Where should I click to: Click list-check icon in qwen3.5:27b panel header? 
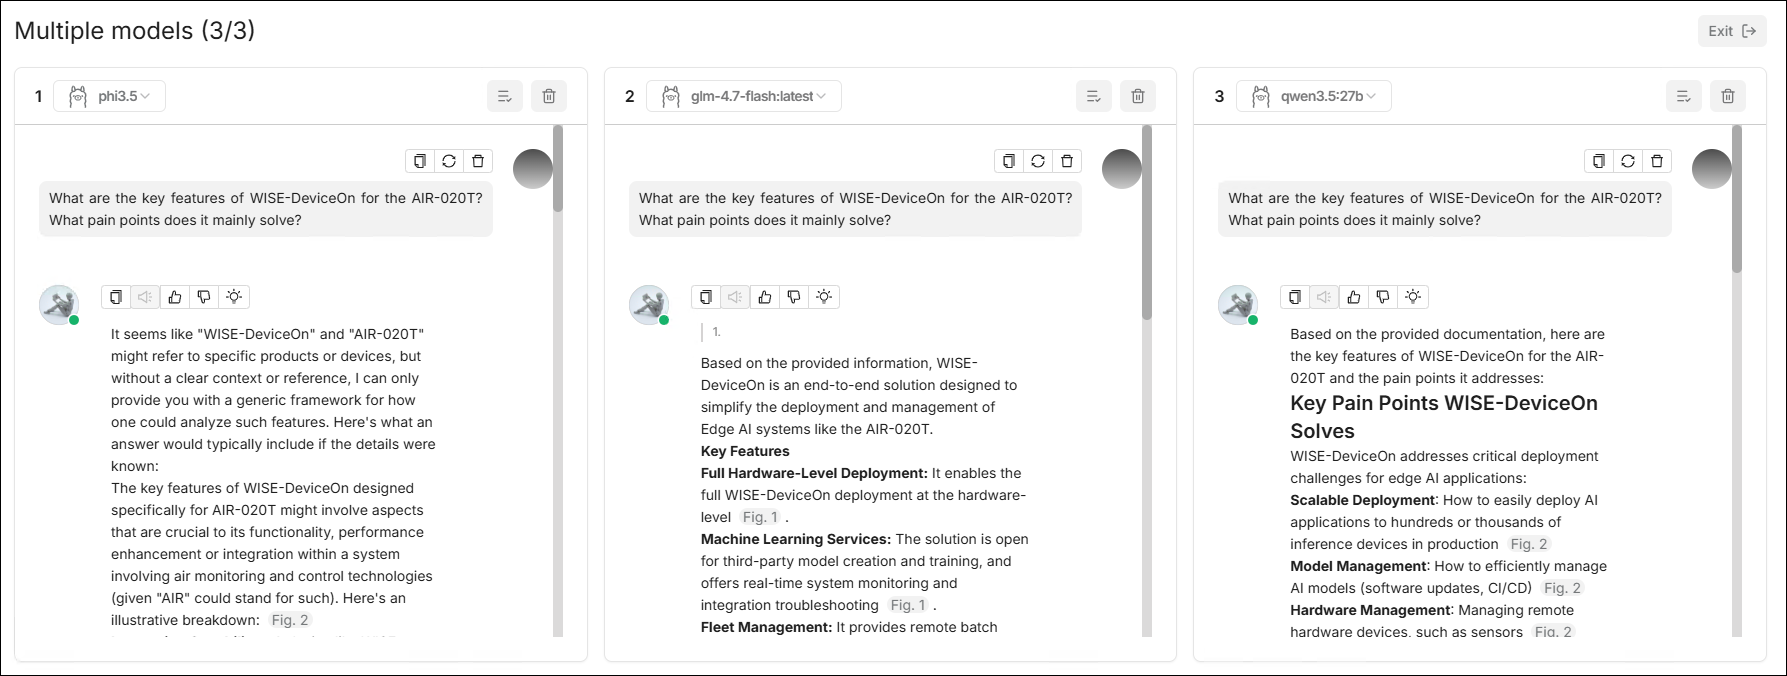[1684, 96]
